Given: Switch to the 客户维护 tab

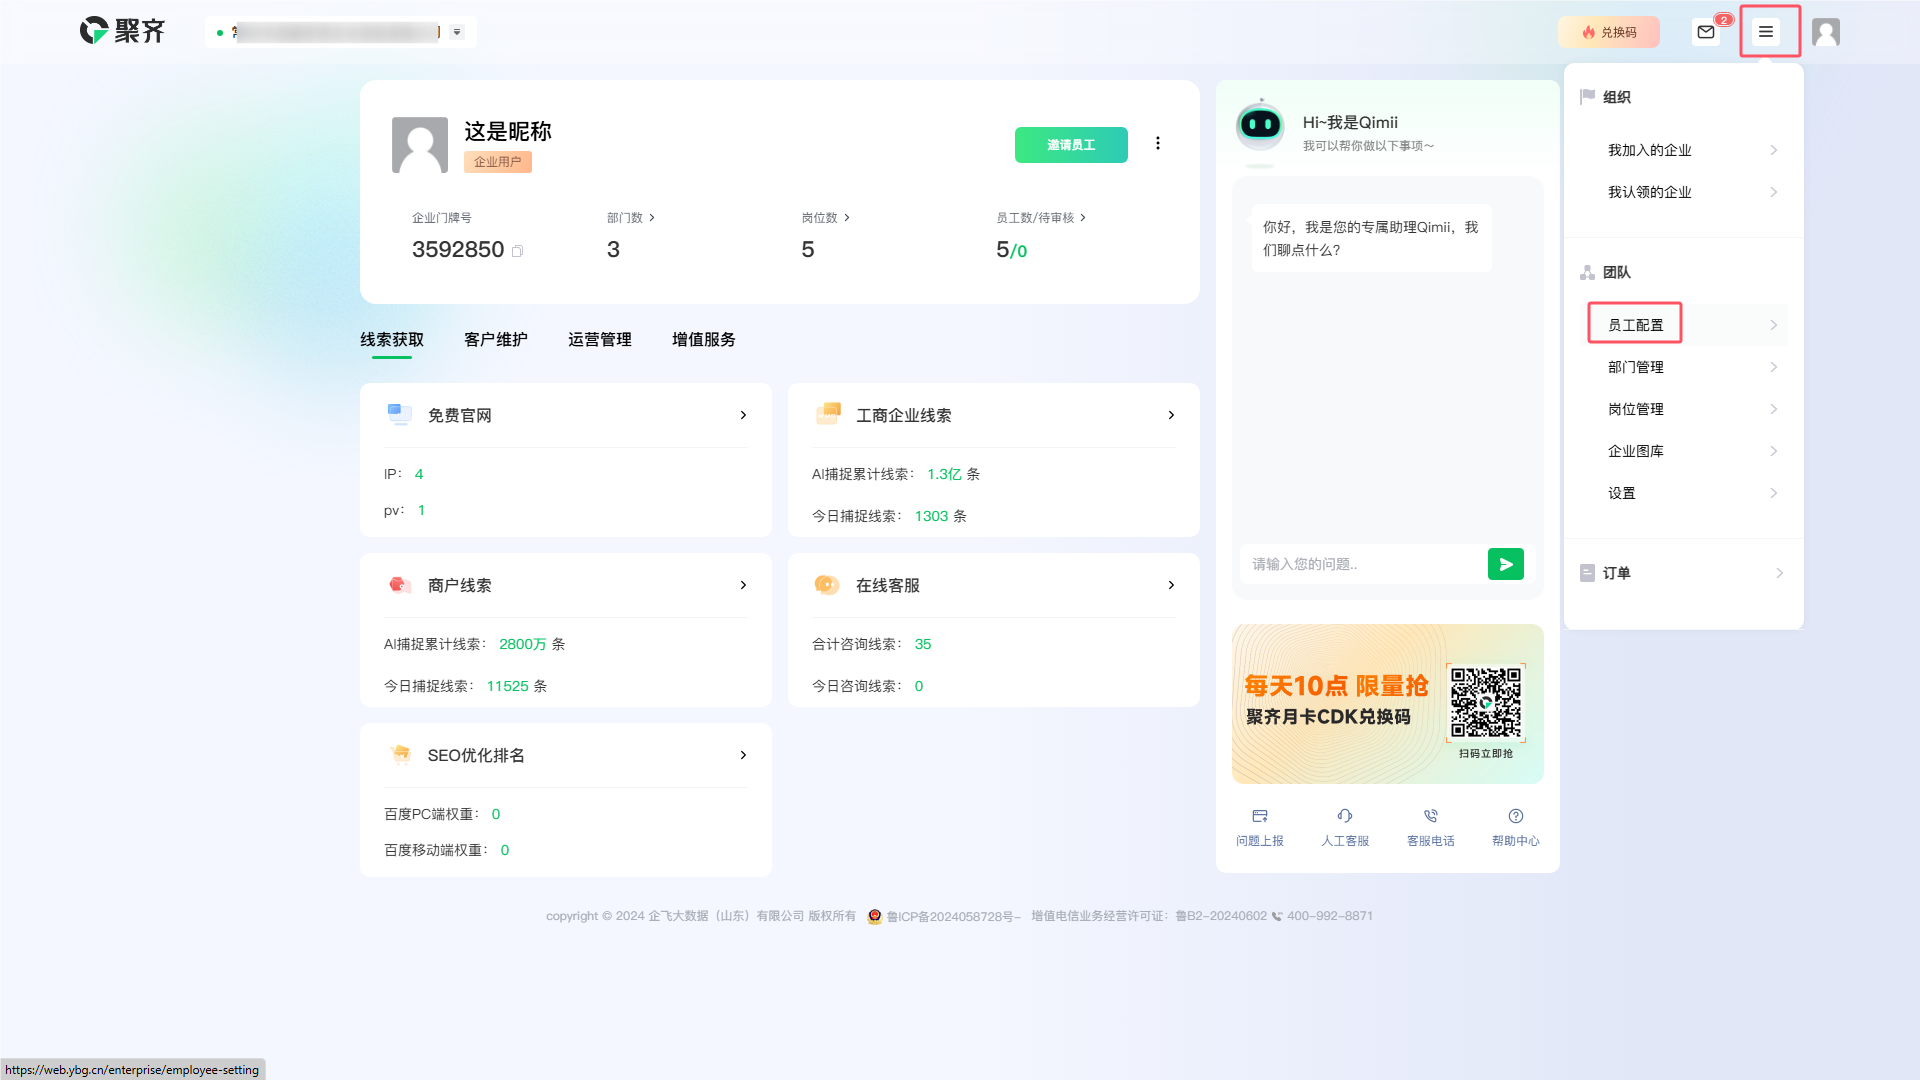Looking at the screenshot, I should [x=496, y=340].
